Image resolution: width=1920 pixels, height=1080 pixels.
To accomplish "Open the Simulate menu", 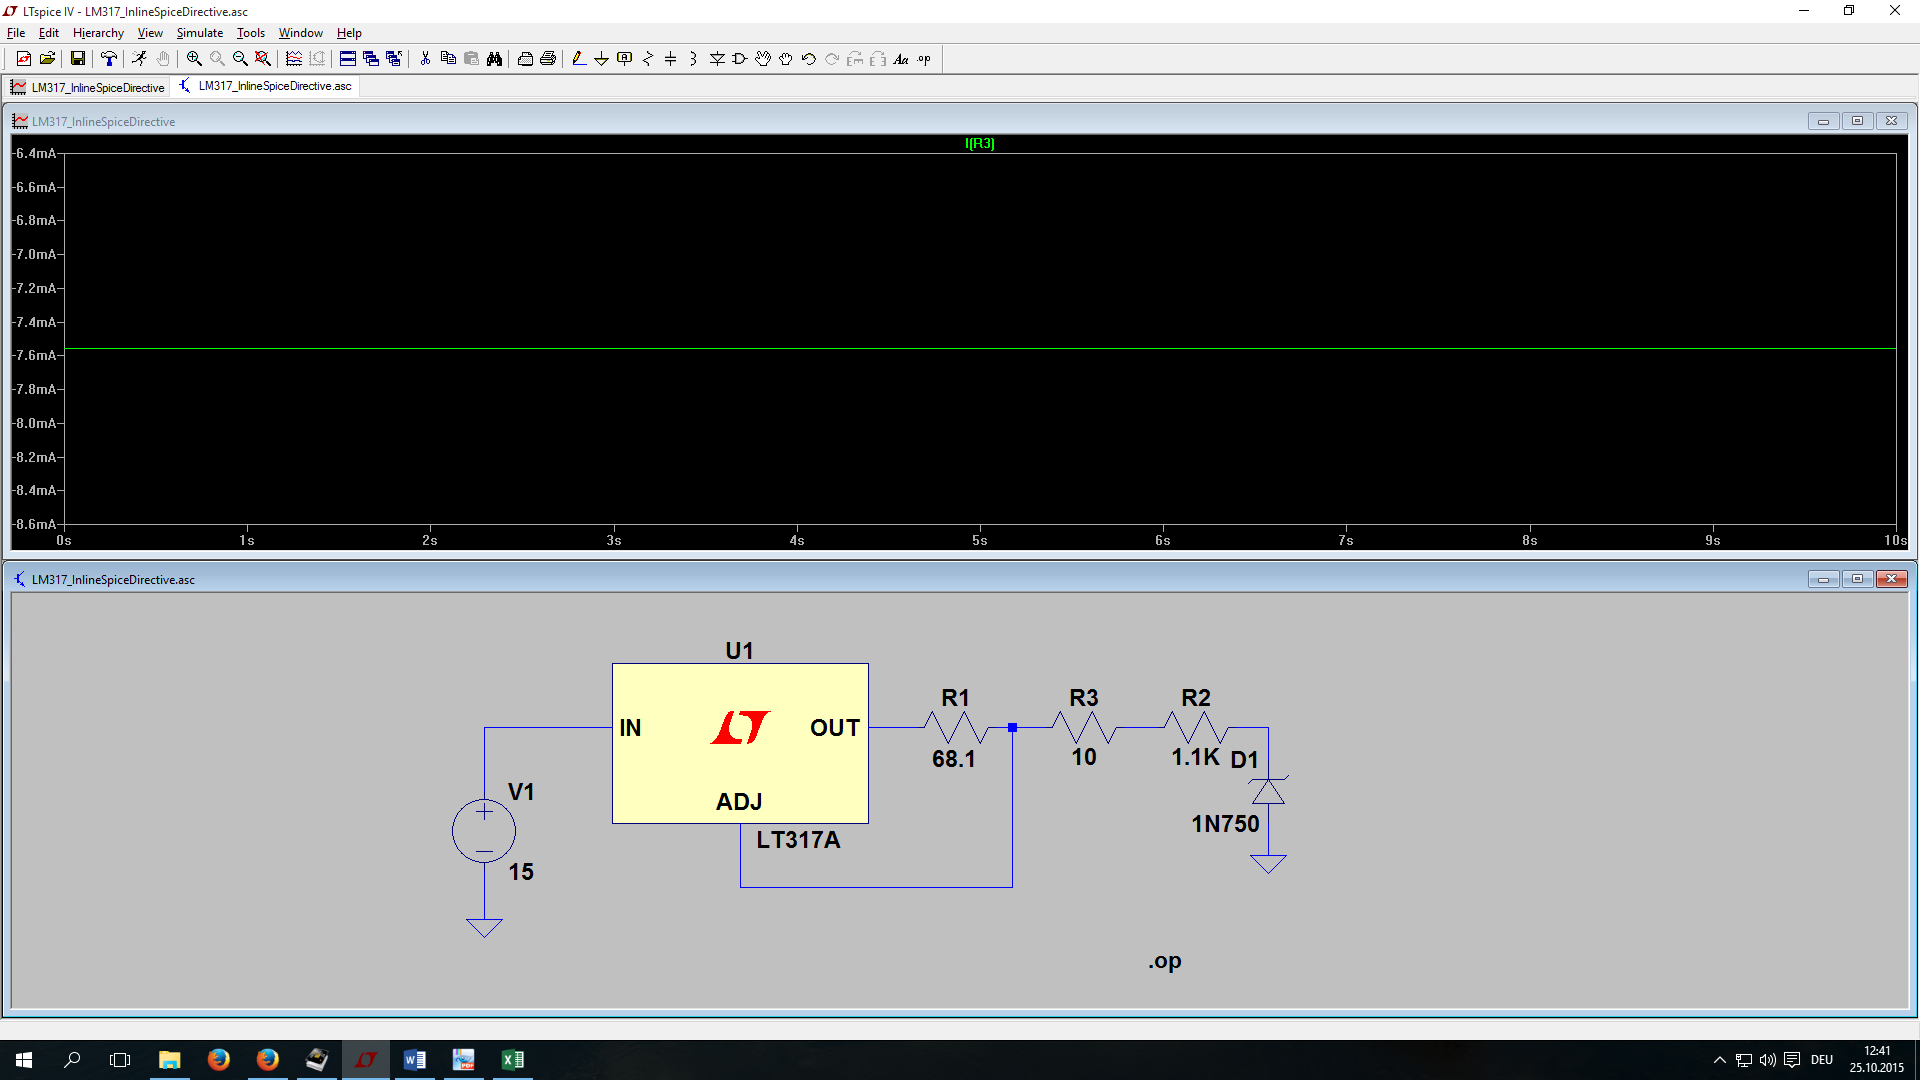I will click(200, 33).
